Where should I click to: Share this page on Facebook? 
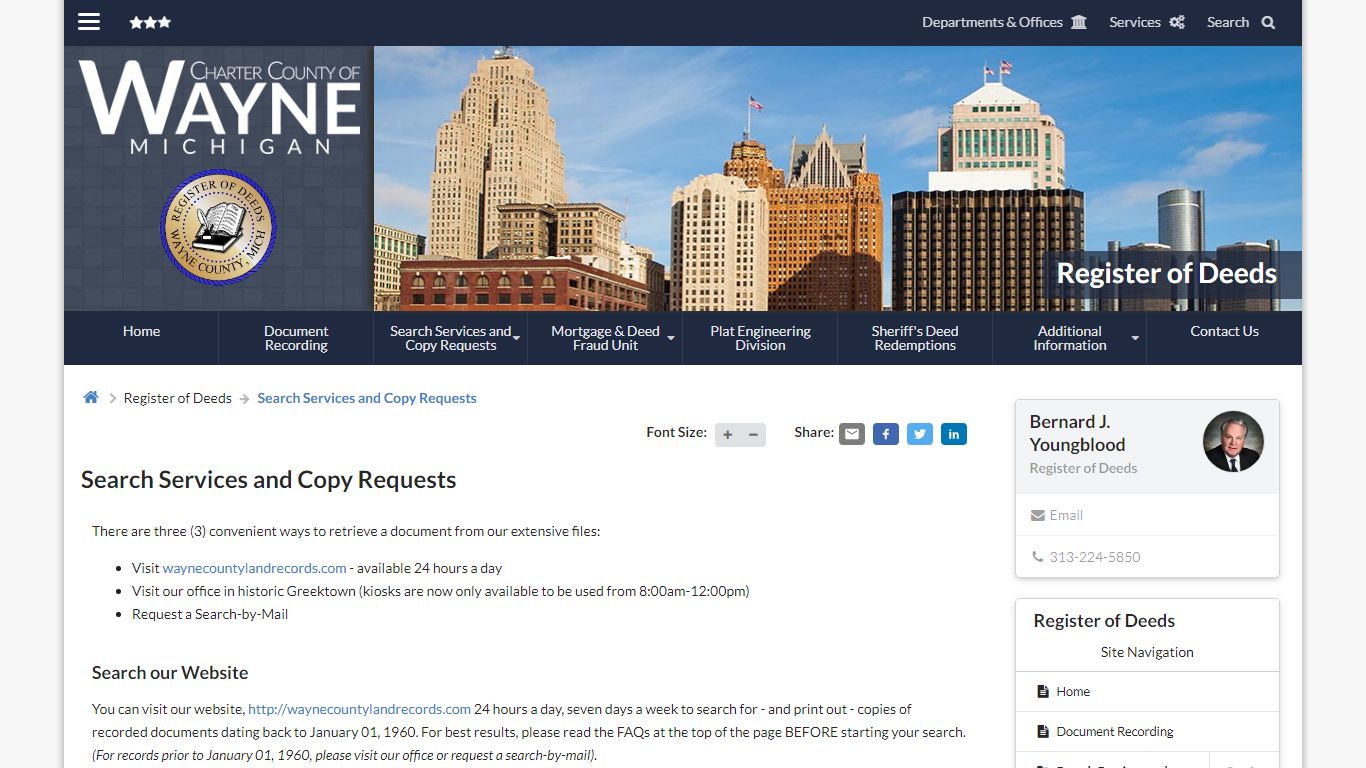point(885,433)
